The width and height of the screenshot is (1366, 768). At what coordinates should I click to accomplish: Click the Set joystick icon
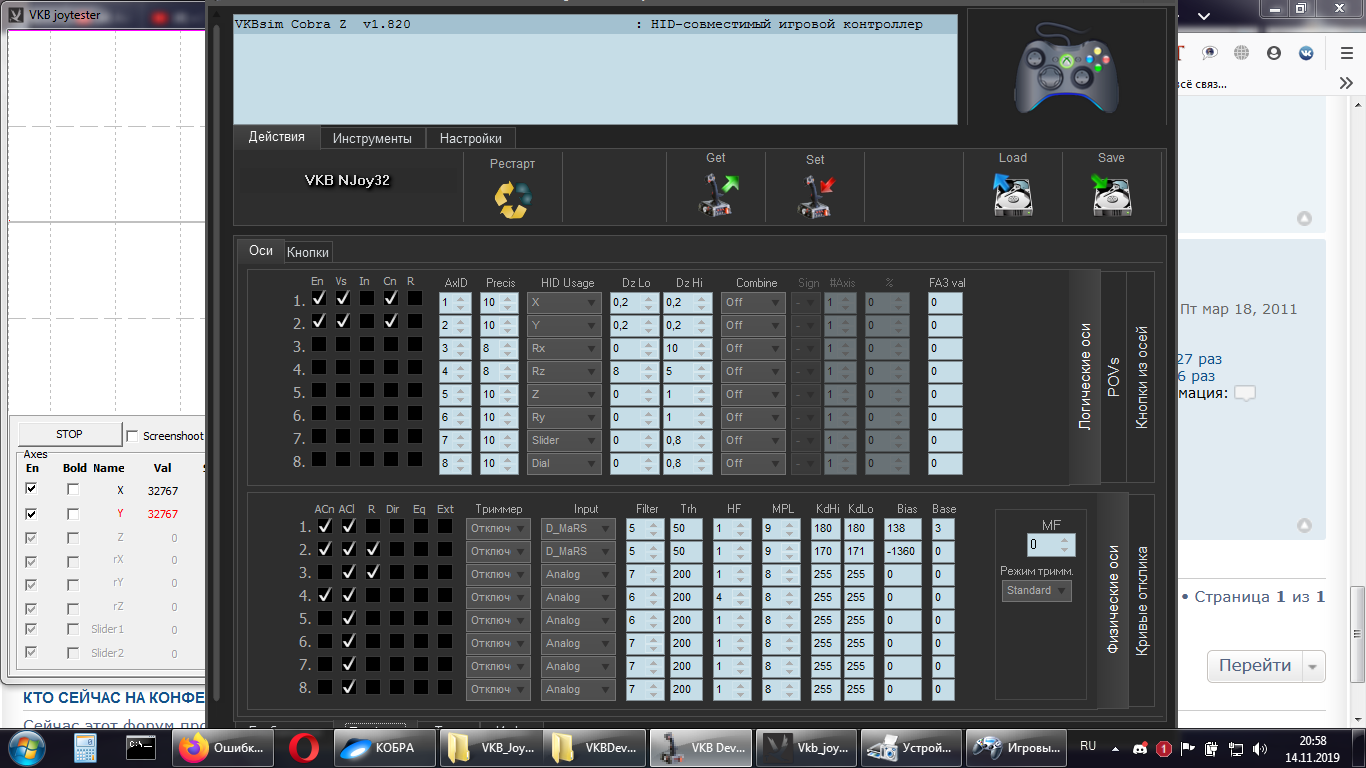(815, 196)
